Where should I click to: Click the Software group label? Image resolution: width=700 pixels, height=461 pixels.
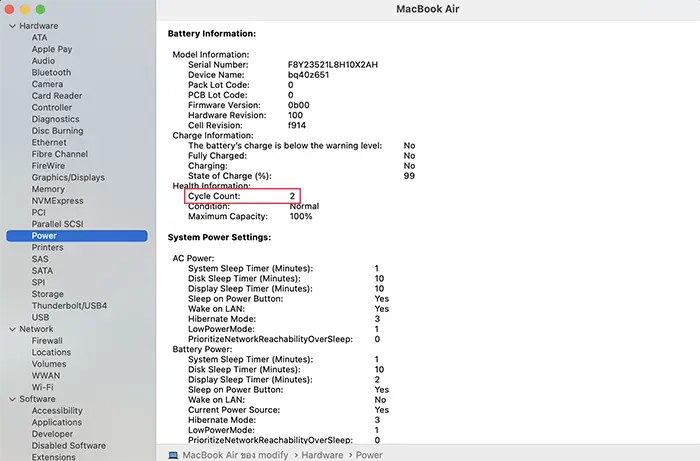pos(38,399)
